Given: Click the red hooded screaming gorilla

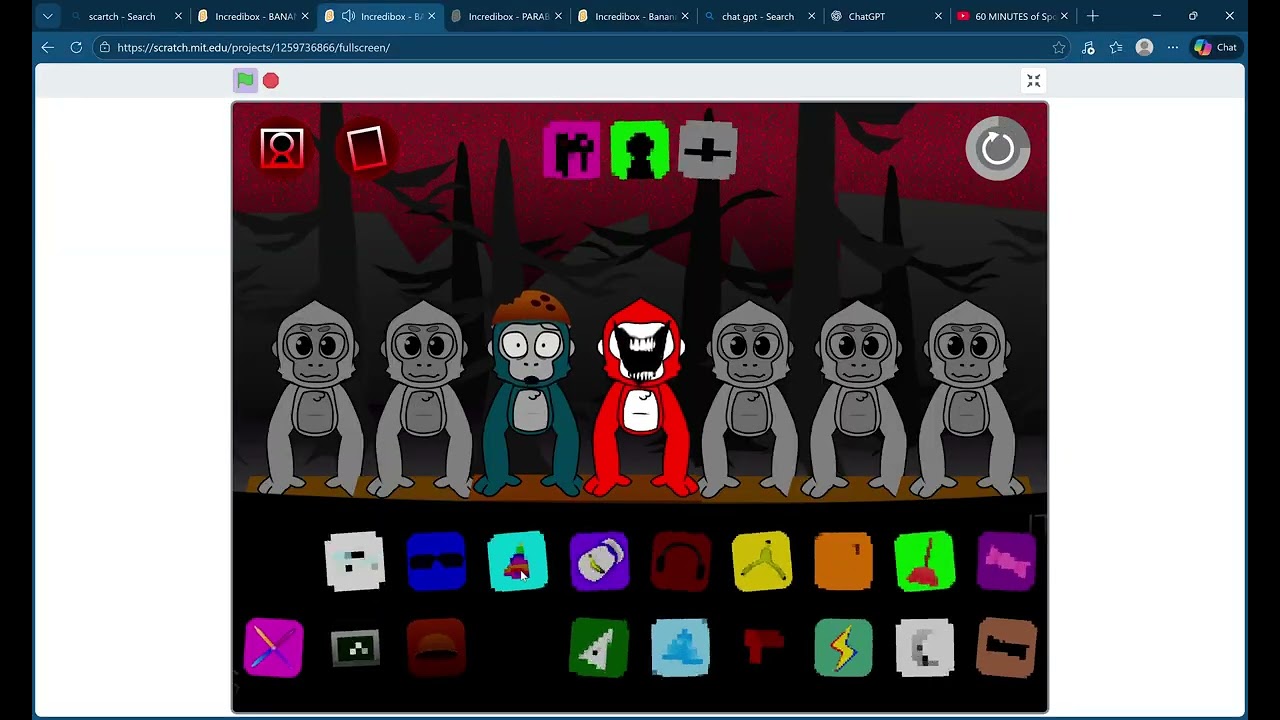Looking at the screenshot, I should pos(641,398).
